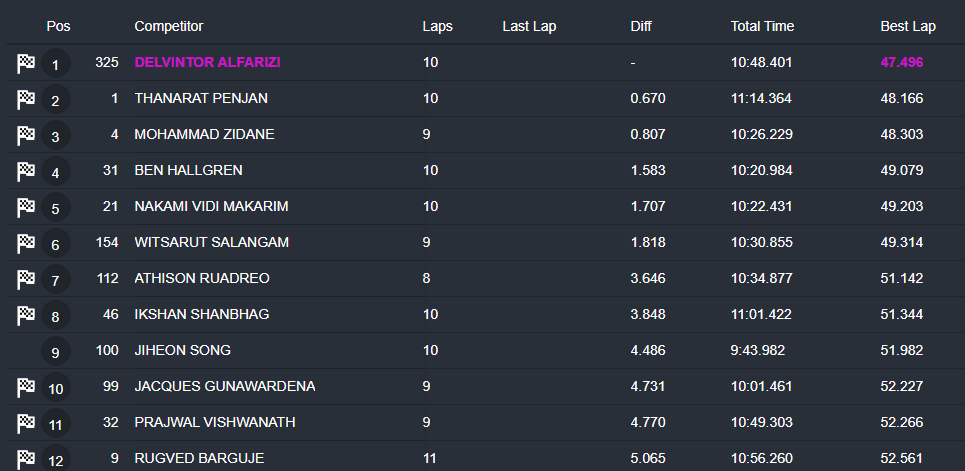Sort by Competitor column header

click(x=168, y=27)
